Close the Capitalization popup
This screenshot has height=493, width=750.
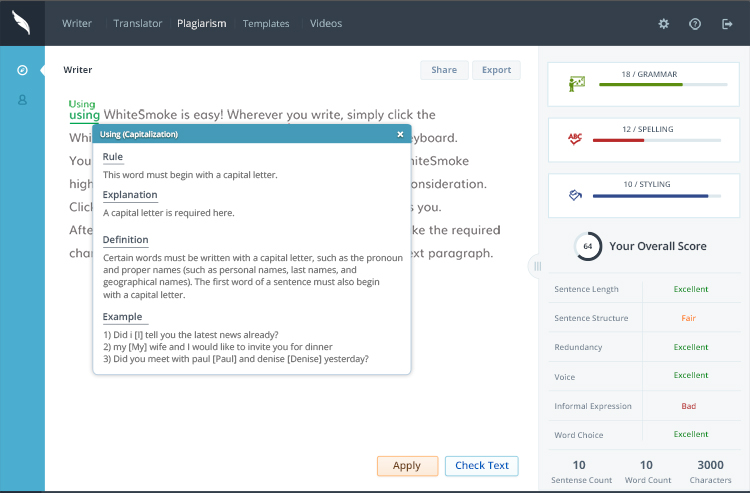[400, 134]
